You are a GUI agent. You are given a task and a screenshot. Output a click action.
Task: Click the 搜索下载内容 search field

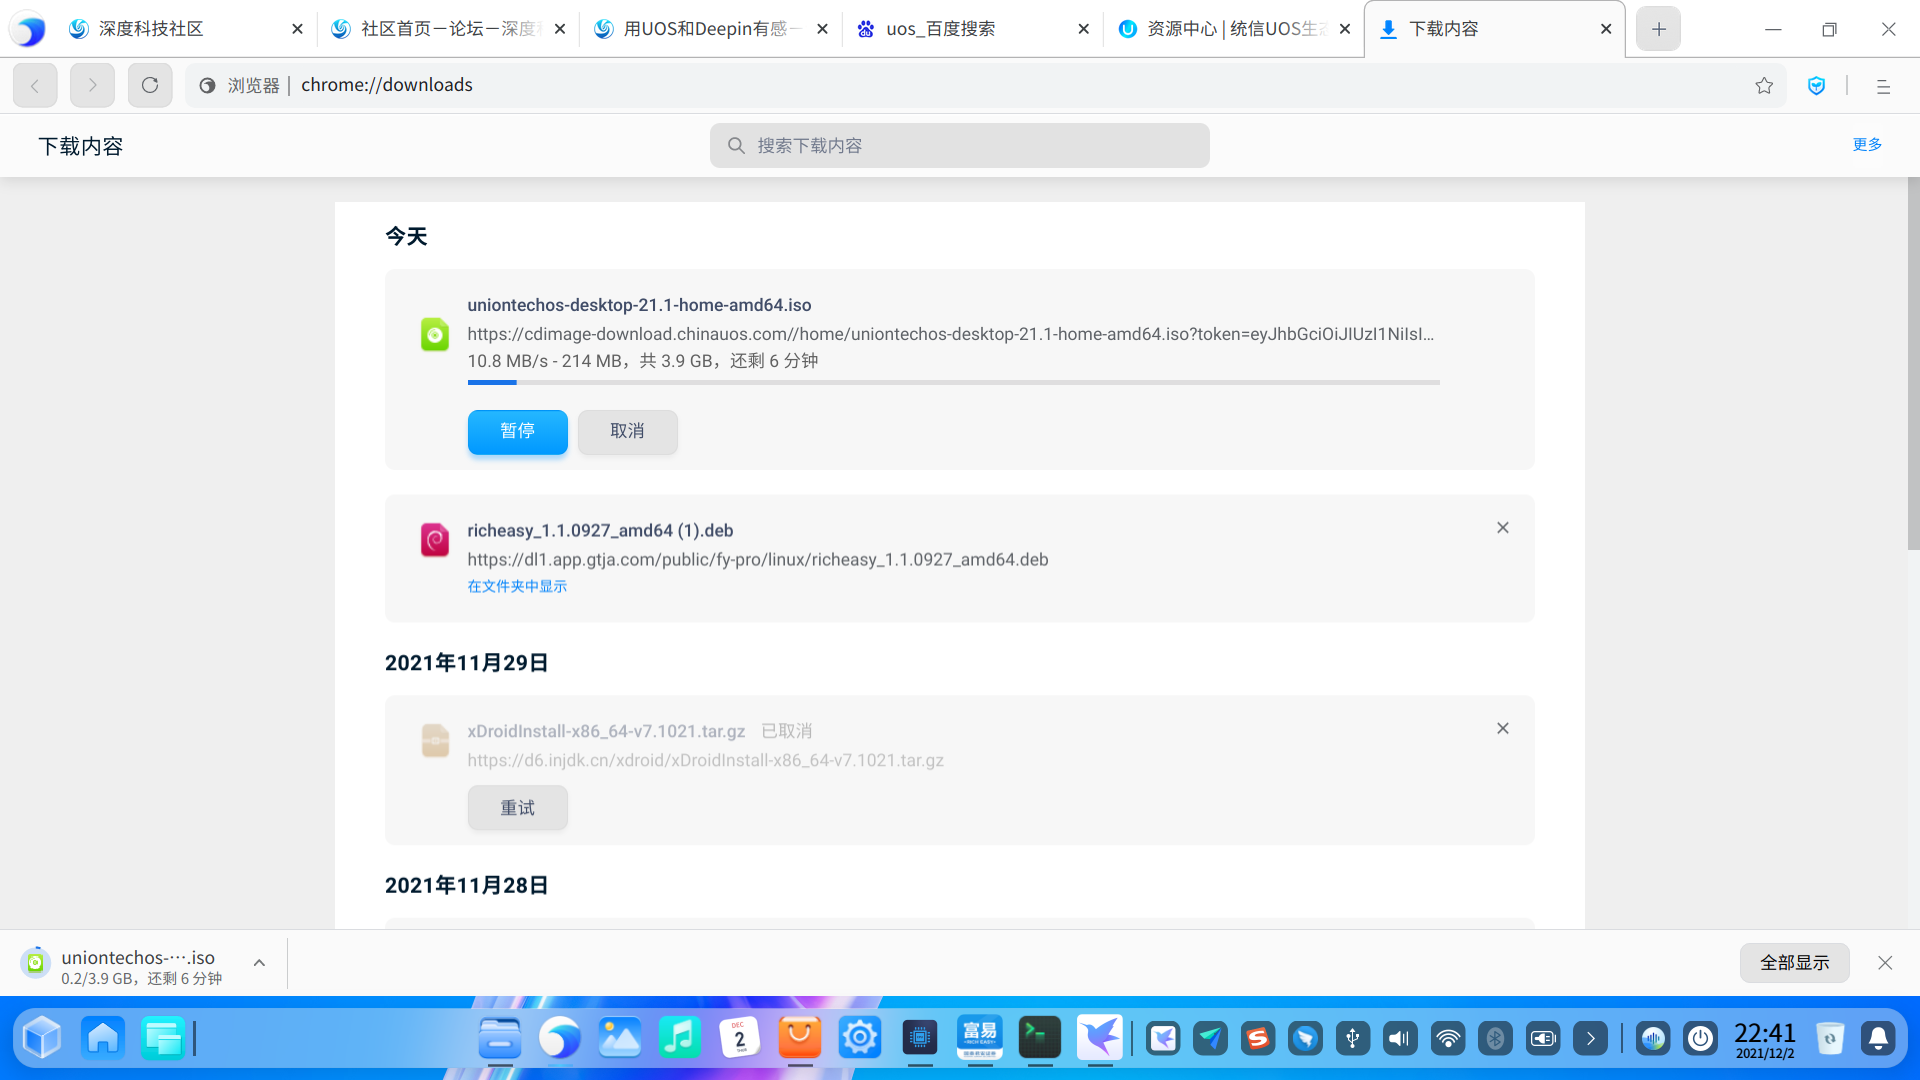960,146
